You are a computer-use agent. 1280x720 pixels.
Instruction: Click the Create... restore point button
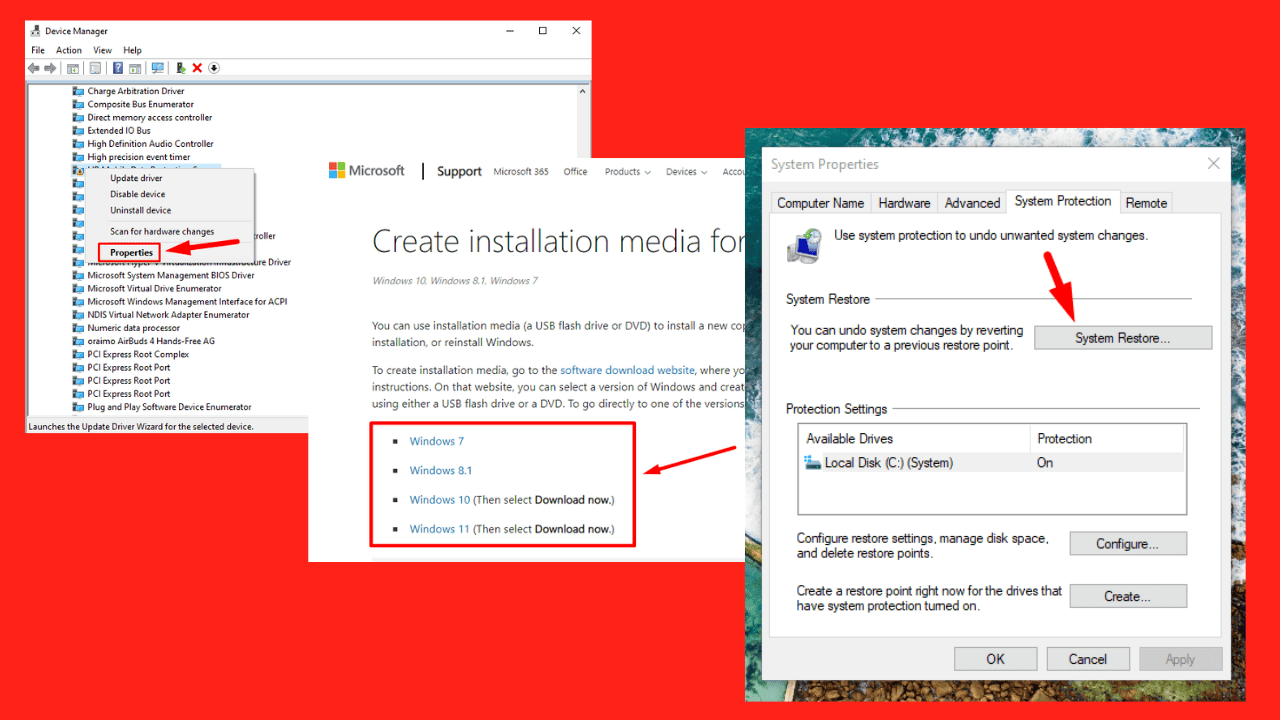tap(1127, 596)
